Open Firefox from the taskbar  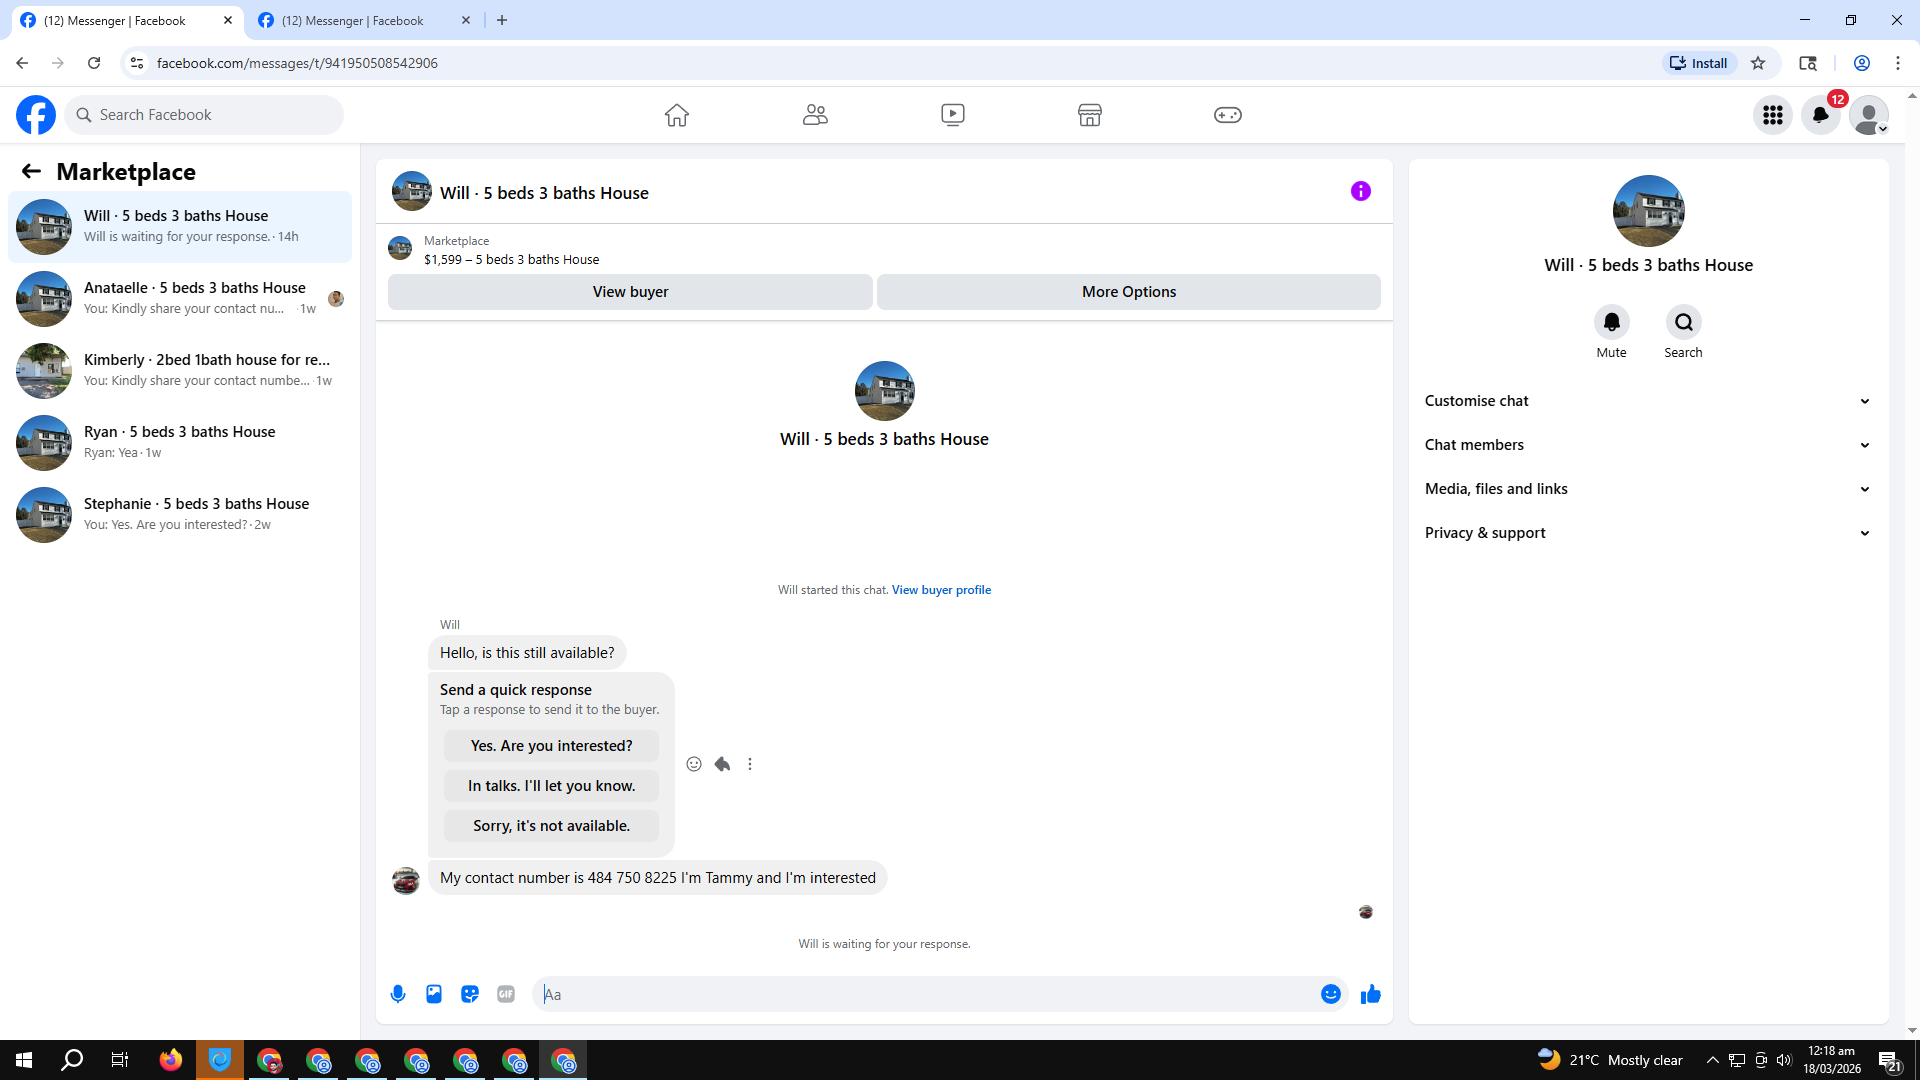(171, 1060)
